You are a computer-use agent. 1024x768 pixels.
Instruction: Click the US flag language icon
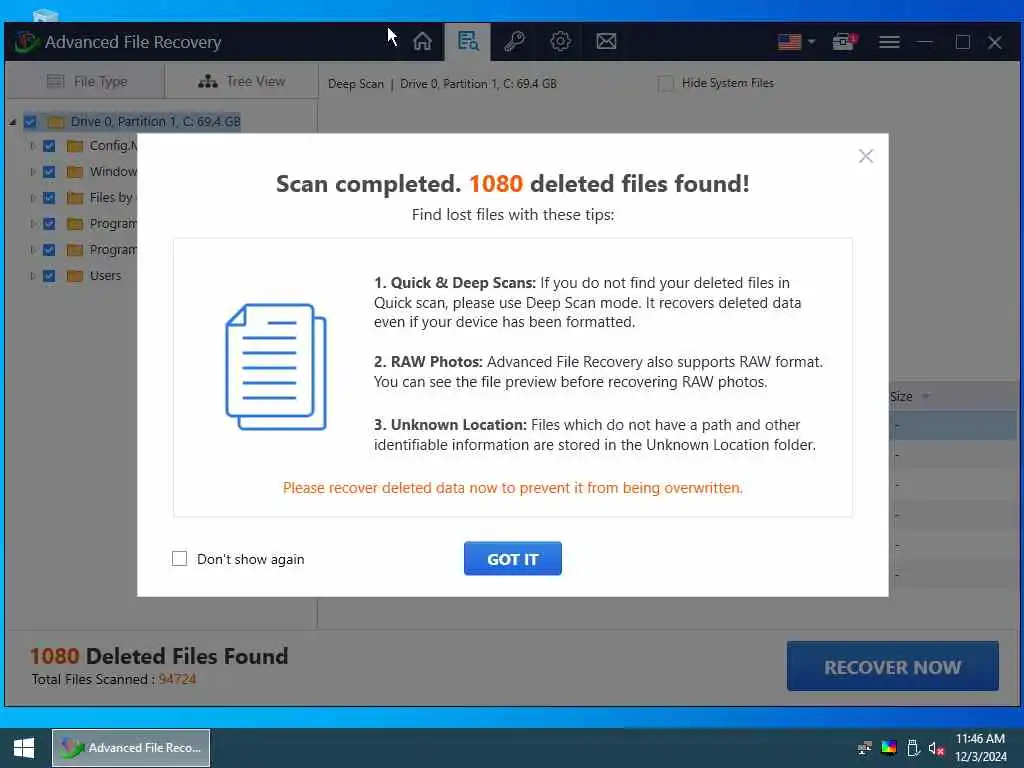(790, 42)
